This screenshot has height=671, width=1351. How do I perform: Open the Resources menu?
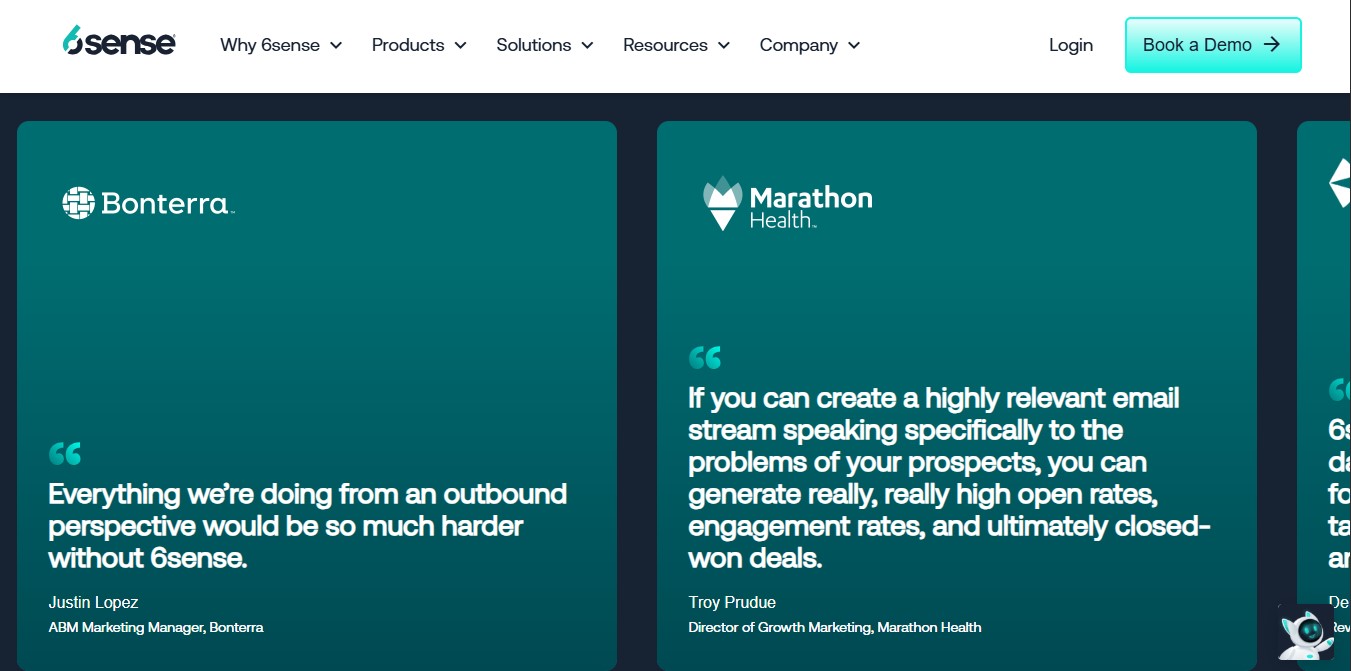pyautogui.click(x=676, y=45)
